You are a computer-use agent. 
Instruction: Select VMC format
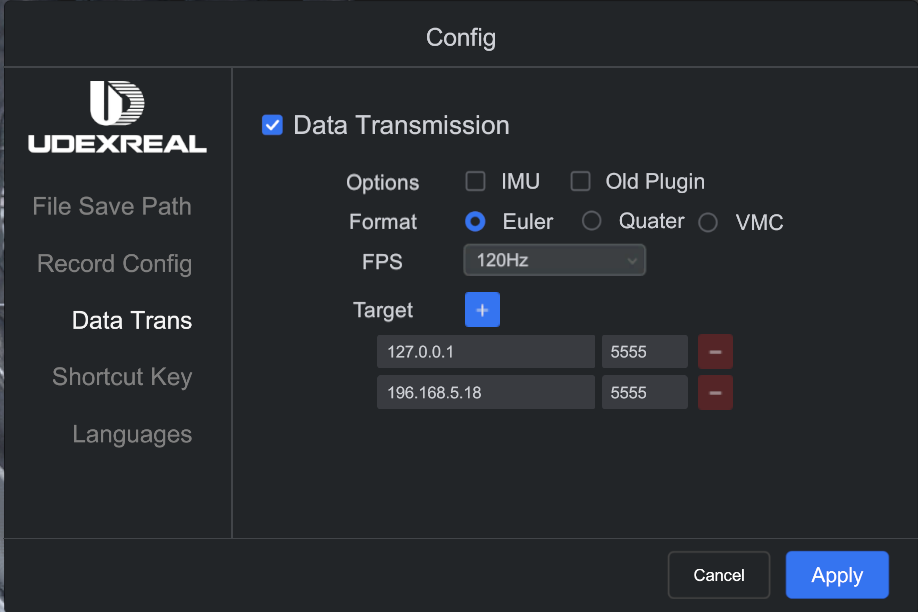tap(708, 222)
